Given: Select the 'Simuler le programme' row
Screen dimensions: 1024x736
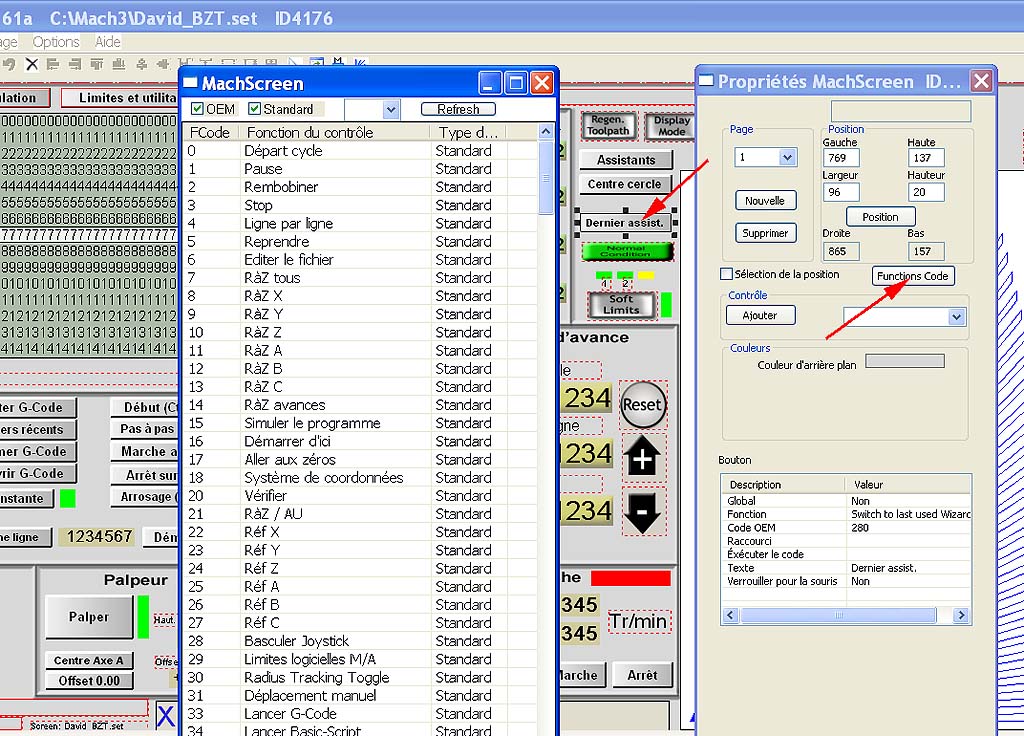Looking at the screenshot, I should tap(360, 423).
